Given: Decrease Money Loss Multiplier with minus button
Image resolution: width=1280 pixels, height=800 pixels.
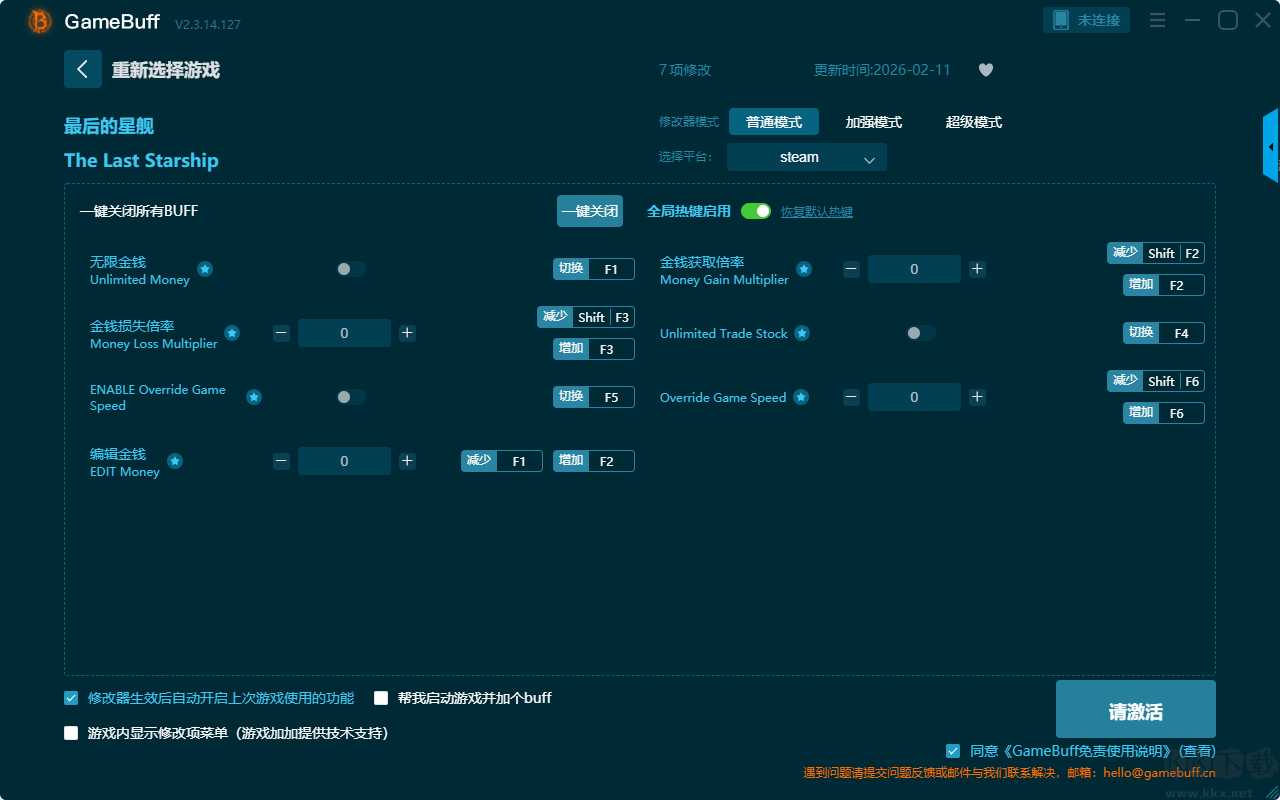Looking at the screenshot, I should click(x=281, y=333).
